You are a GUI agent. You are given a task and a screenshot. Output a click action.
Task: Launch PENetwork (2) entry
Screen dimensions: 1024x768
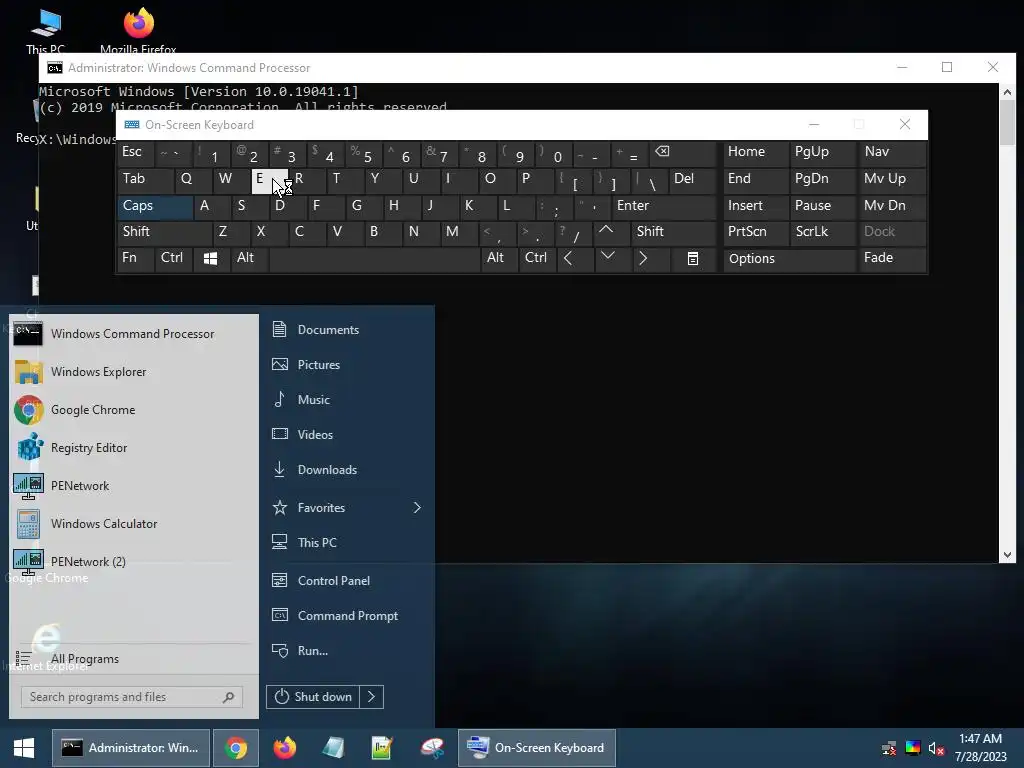[134, 562]
